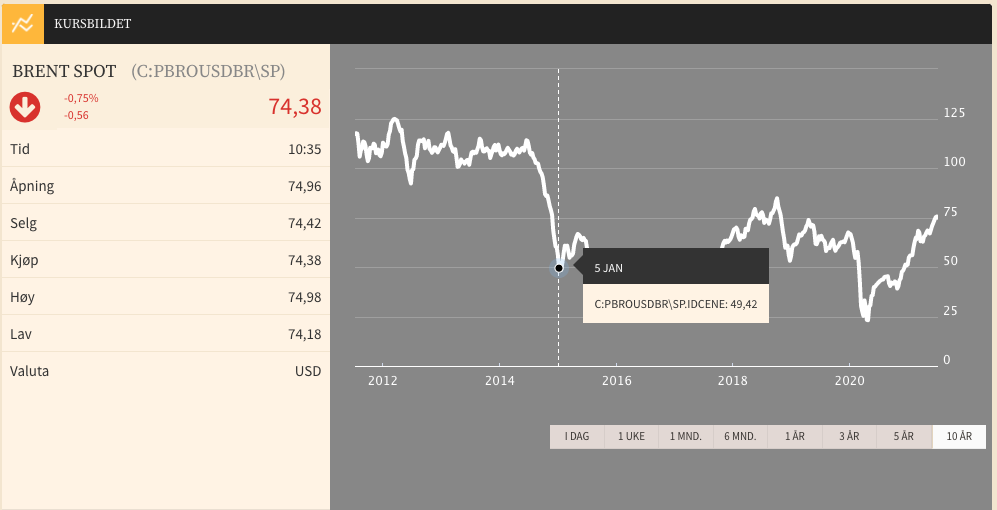Screen dimensions: 997x510
Task: Switch to the 1 ÅR view
Action: coord(795,437)
